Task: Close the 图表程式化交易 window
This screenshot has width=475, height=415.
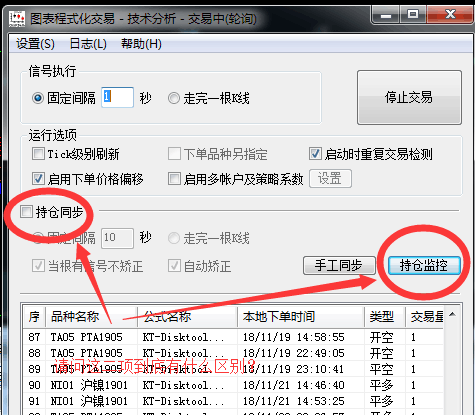Action: coord(450,15)
